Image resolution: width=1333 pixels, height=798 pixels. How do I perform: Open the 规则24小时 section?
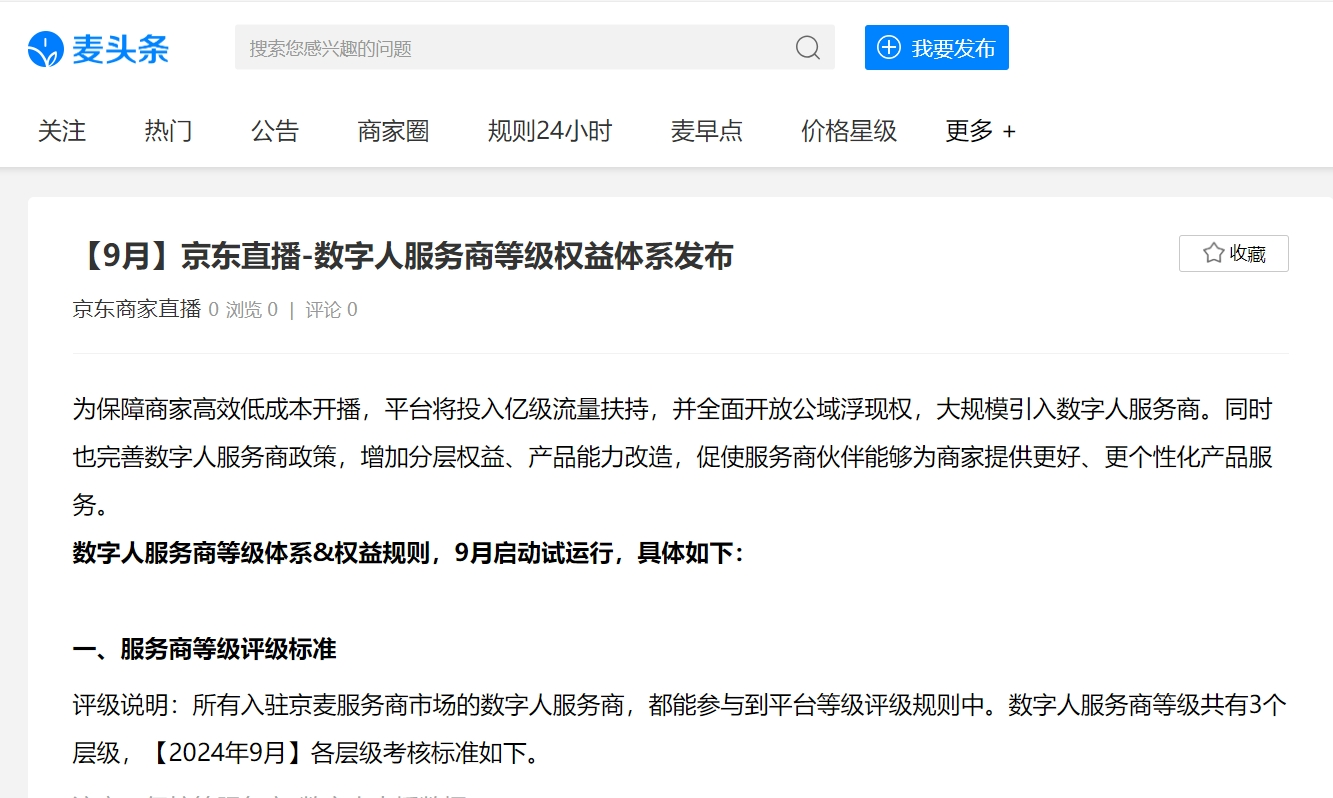[549, 131]
